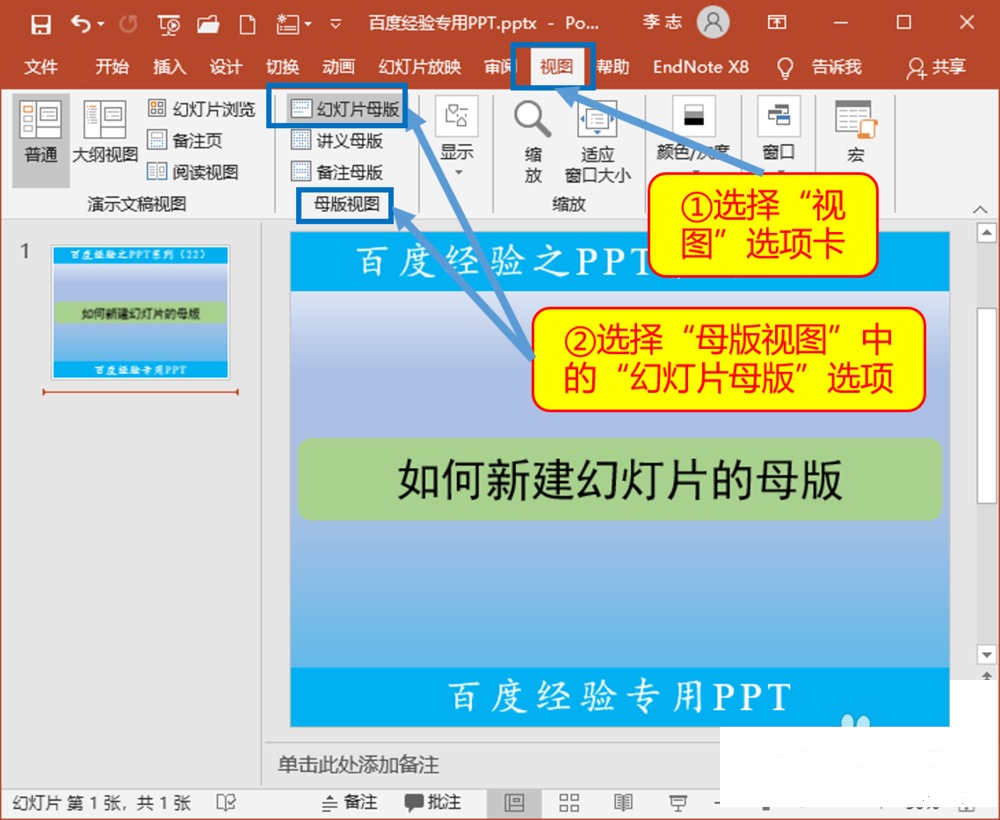The height and width of the screenshot is (820, 1000).
Task: Click scrollbar up arrow at right edge
Action: 987,233
